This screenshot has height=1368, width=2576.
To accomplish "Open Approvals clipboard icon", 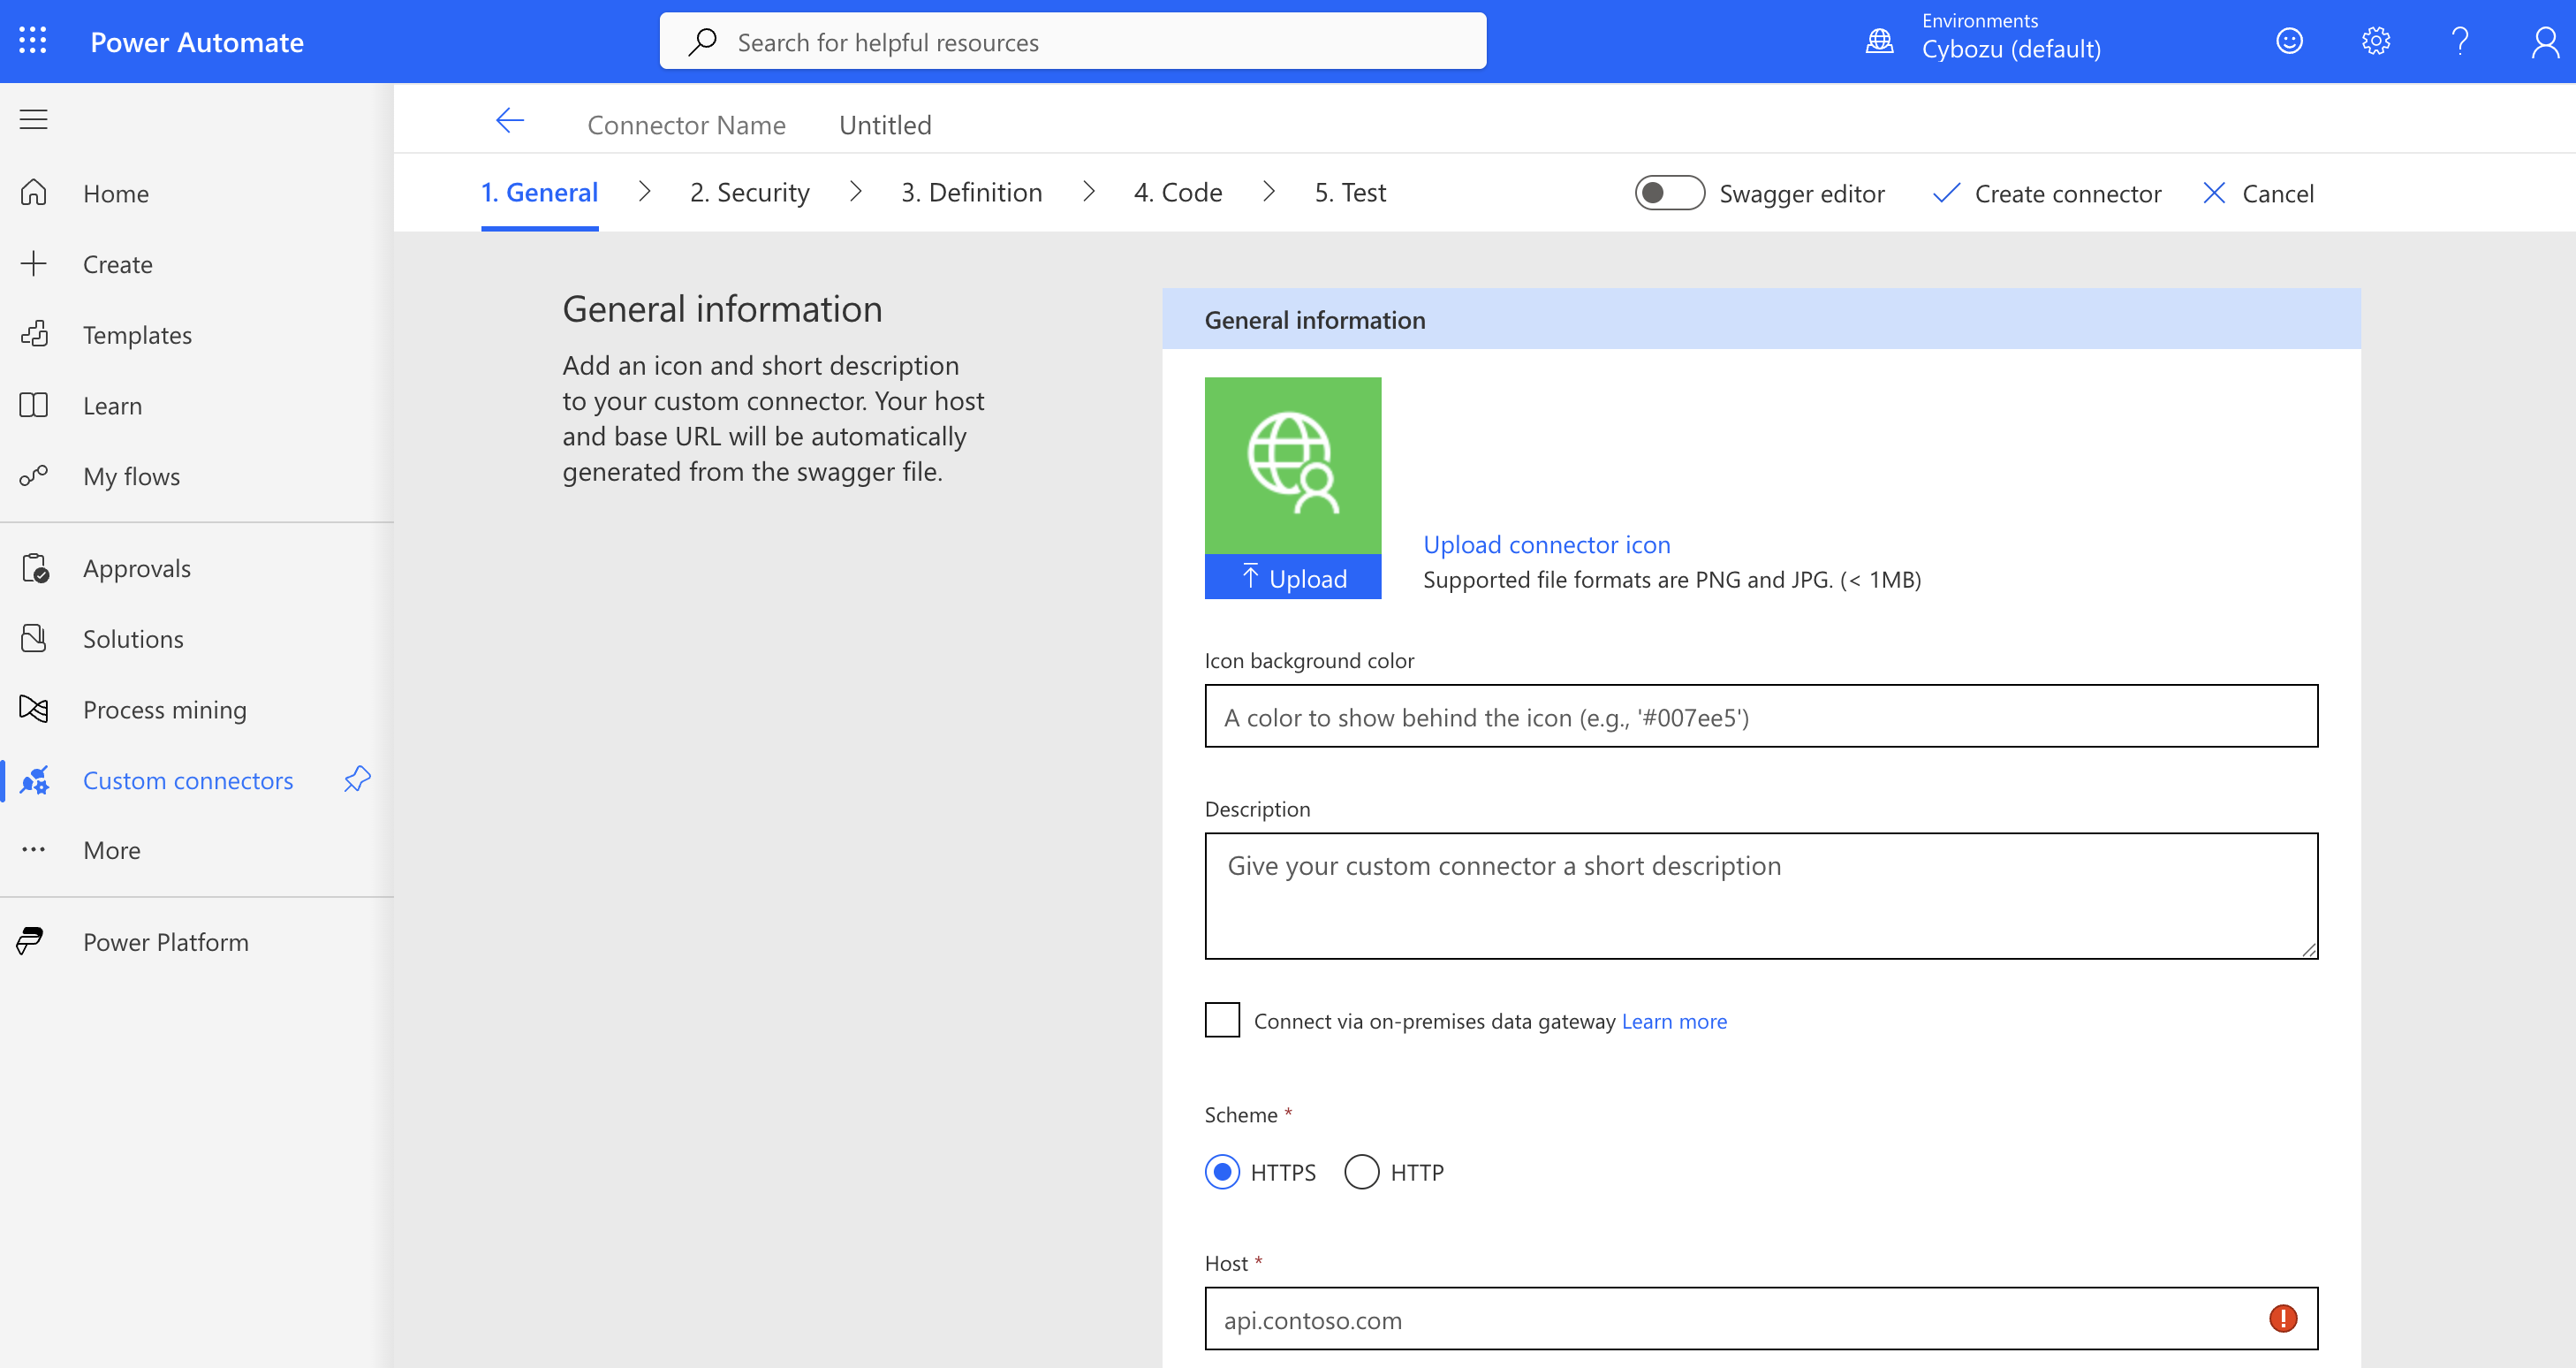I will [x=35, y=568].
